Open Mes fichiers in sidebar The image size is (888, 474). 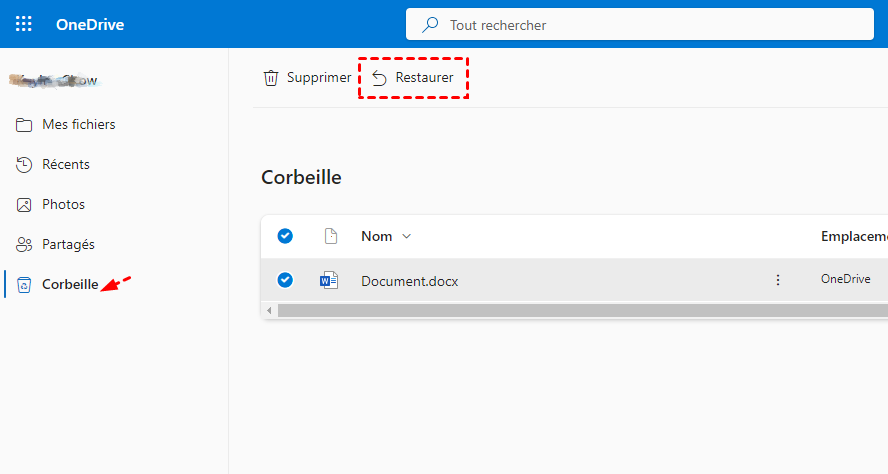(78, 125)
